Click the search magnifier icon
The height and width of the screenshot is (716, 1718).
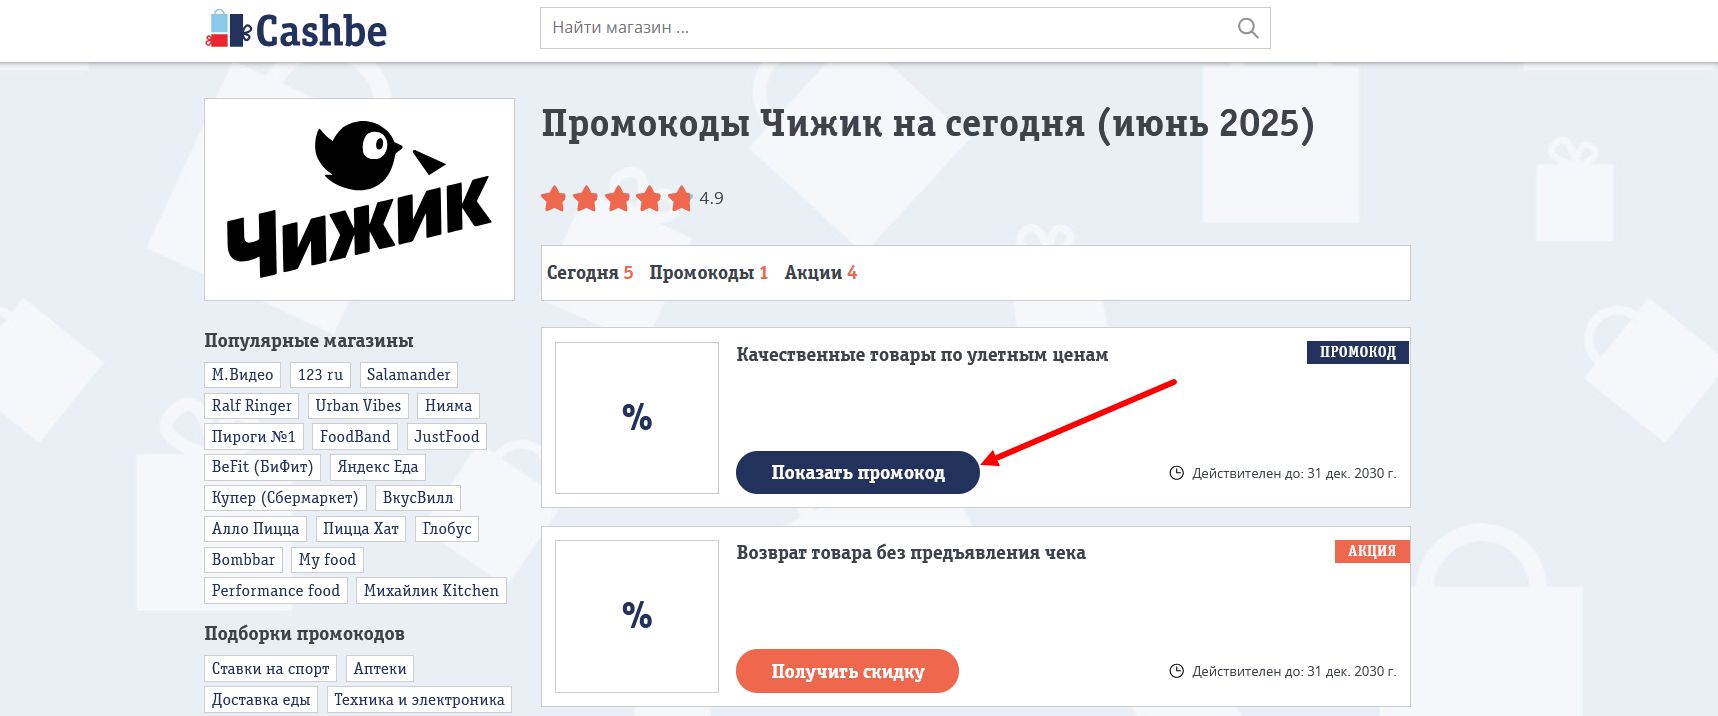pos(1248,28)
